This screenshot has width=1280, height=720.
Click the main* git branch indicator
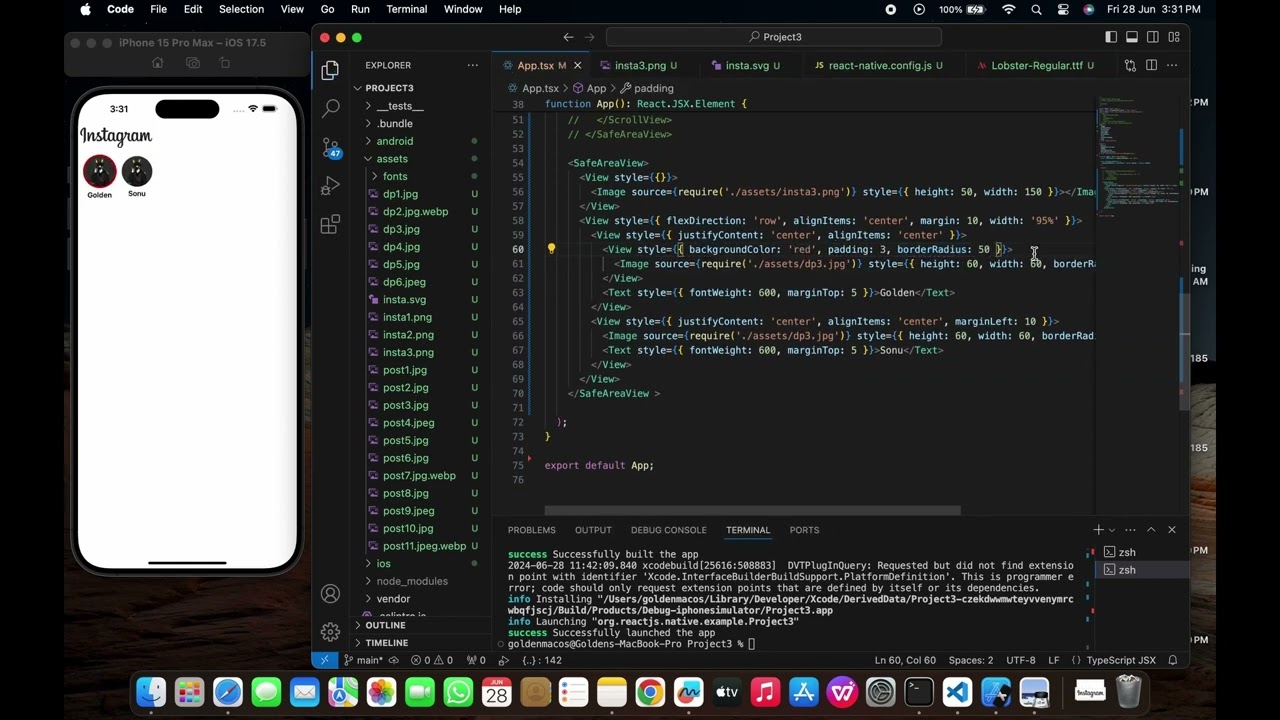tap(364, 660)
